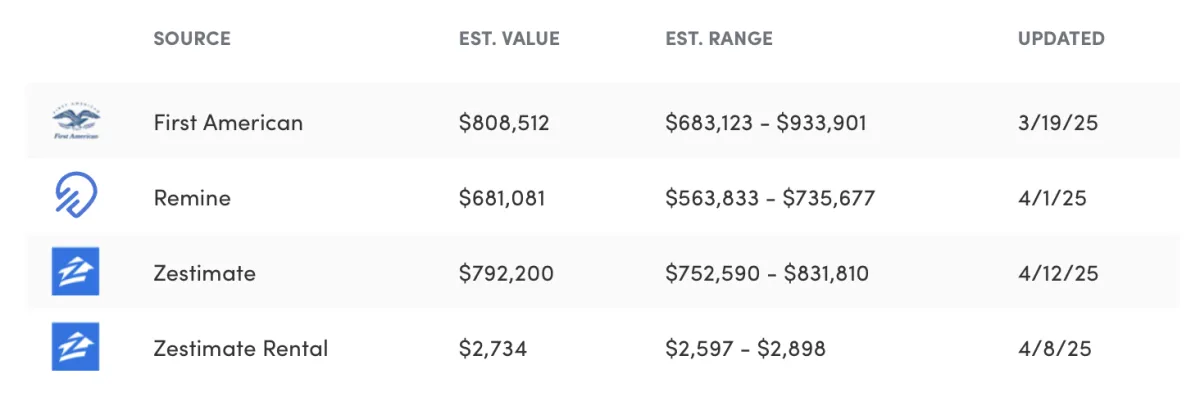Image resolution: width=1200 pixels, height=419 pixels.
Task: Click Remine's $681,081 estimated value
Action: (x=502, y=198)
